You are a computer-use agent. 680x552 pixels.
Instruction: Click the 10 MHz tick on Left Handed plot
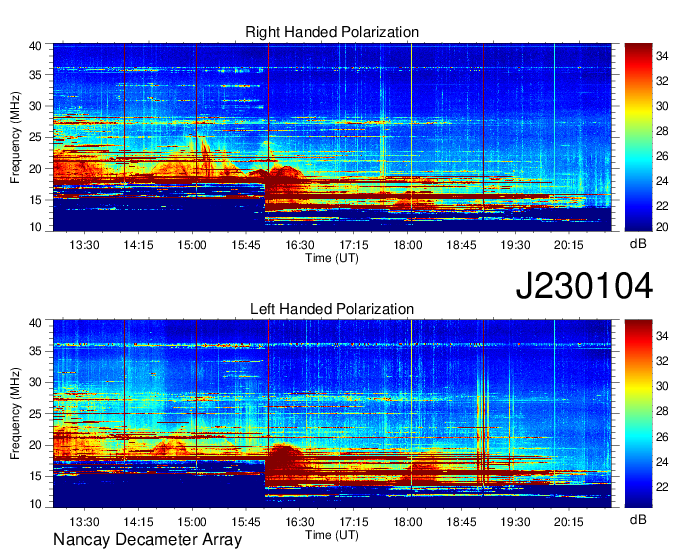(x=35, y=504)
